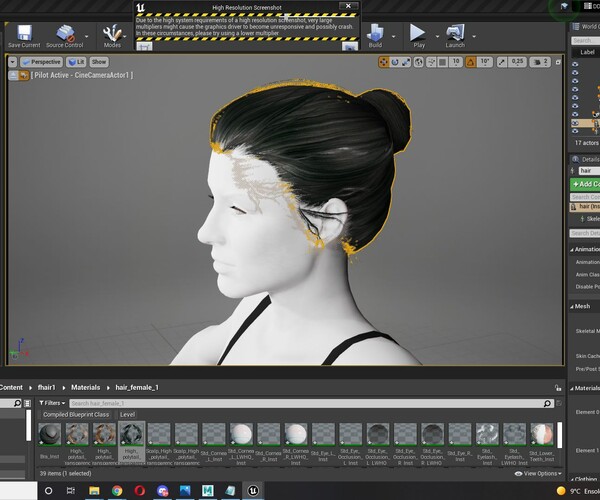This screenshot has height=500, width=600.
Task: Start Play in editor
Action: coord(418,36)
